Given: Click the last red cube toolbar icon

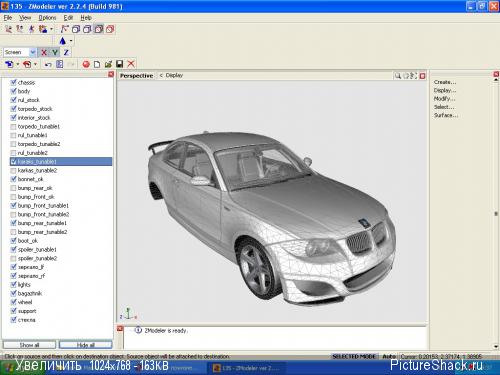Looking at the screenshot, I should pyautogui.click(x=110, y=29).
